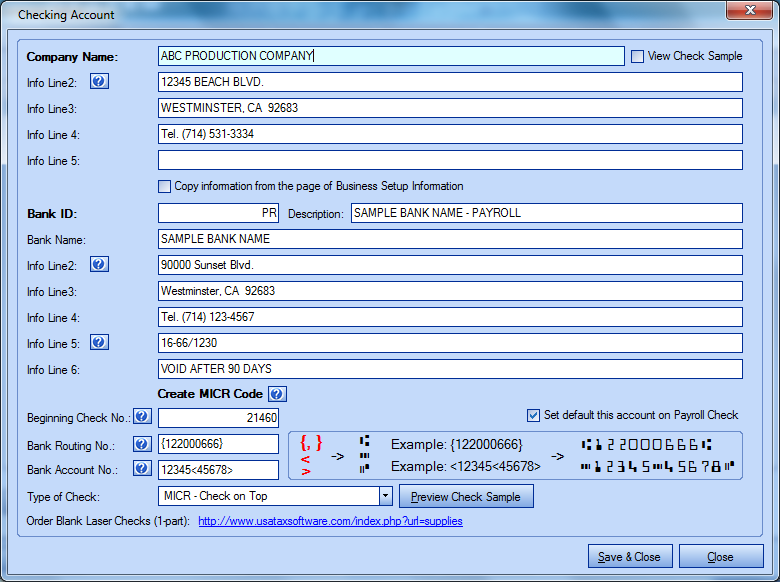Image resolution: width=780 pixels, height=582 pixels.
Task: Expand the Type of Check dropdown
Action: [x=385, y=496]
